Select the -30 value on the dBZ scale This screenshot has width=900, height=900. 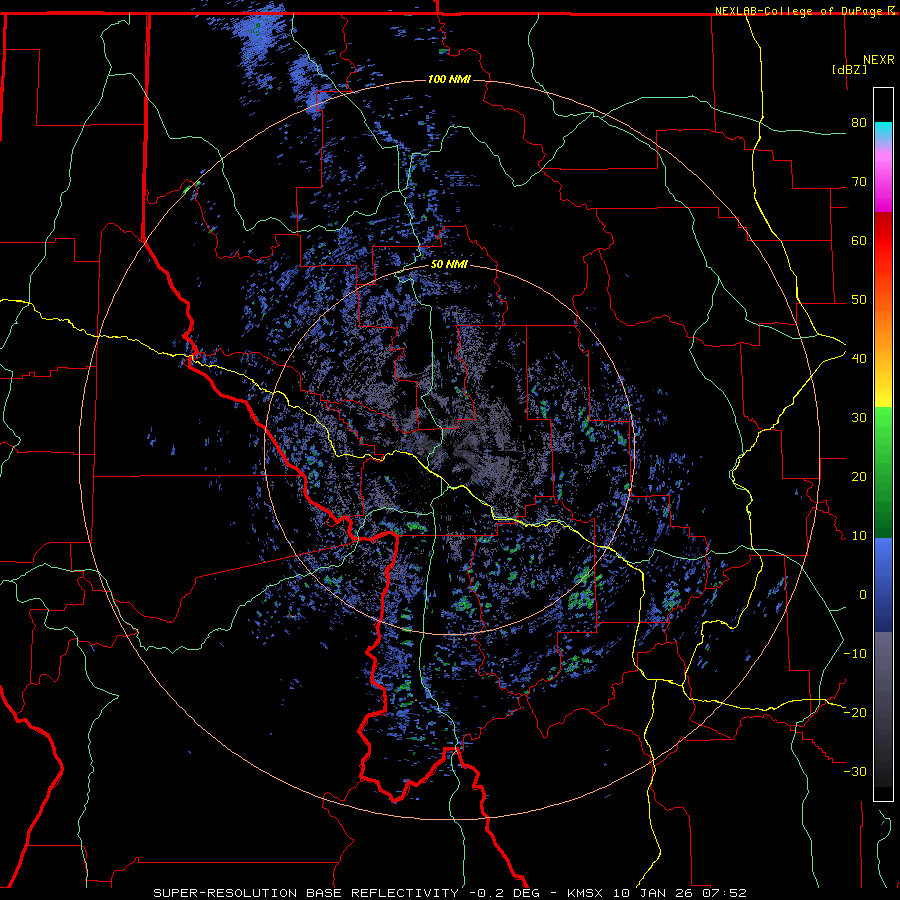[x=855, y=771]
